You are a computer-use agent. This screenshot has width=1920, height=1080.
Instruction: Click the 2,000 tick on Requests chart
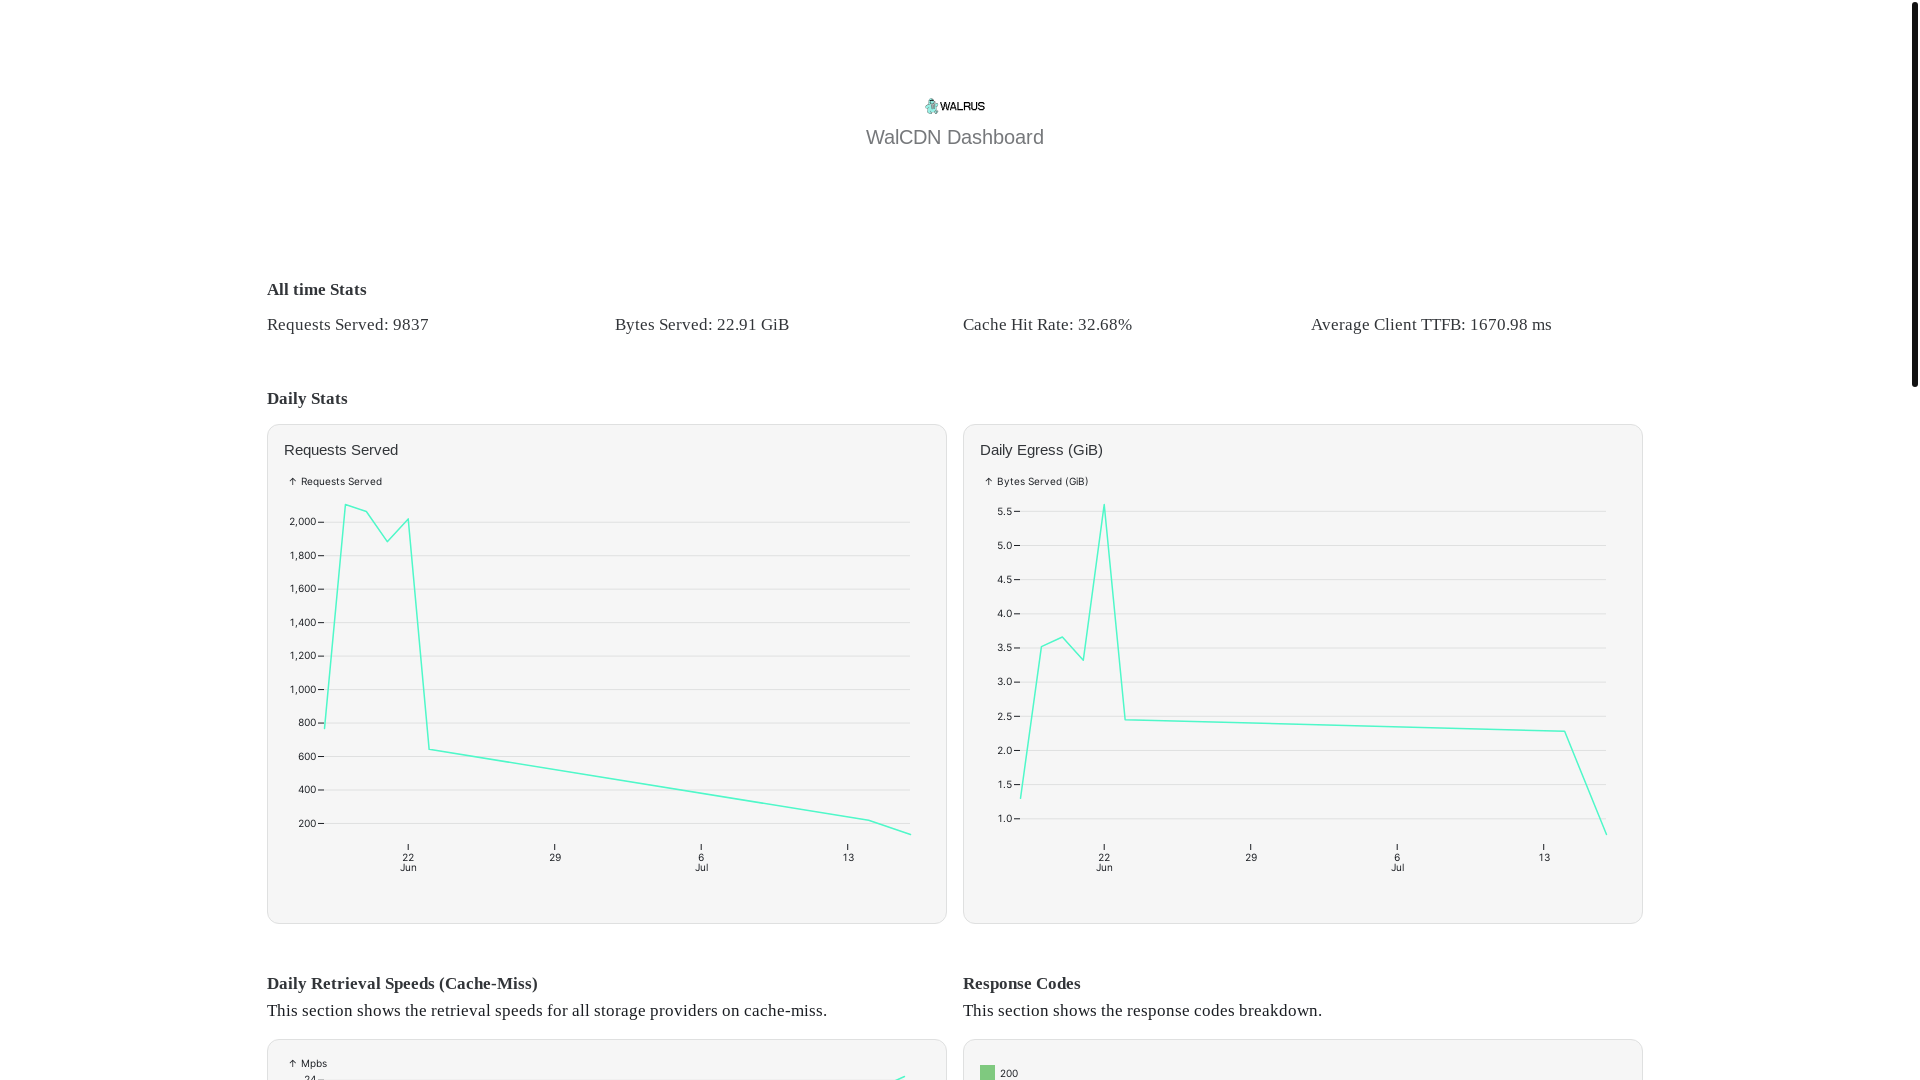pyautogui.click(x=303, y=522)
